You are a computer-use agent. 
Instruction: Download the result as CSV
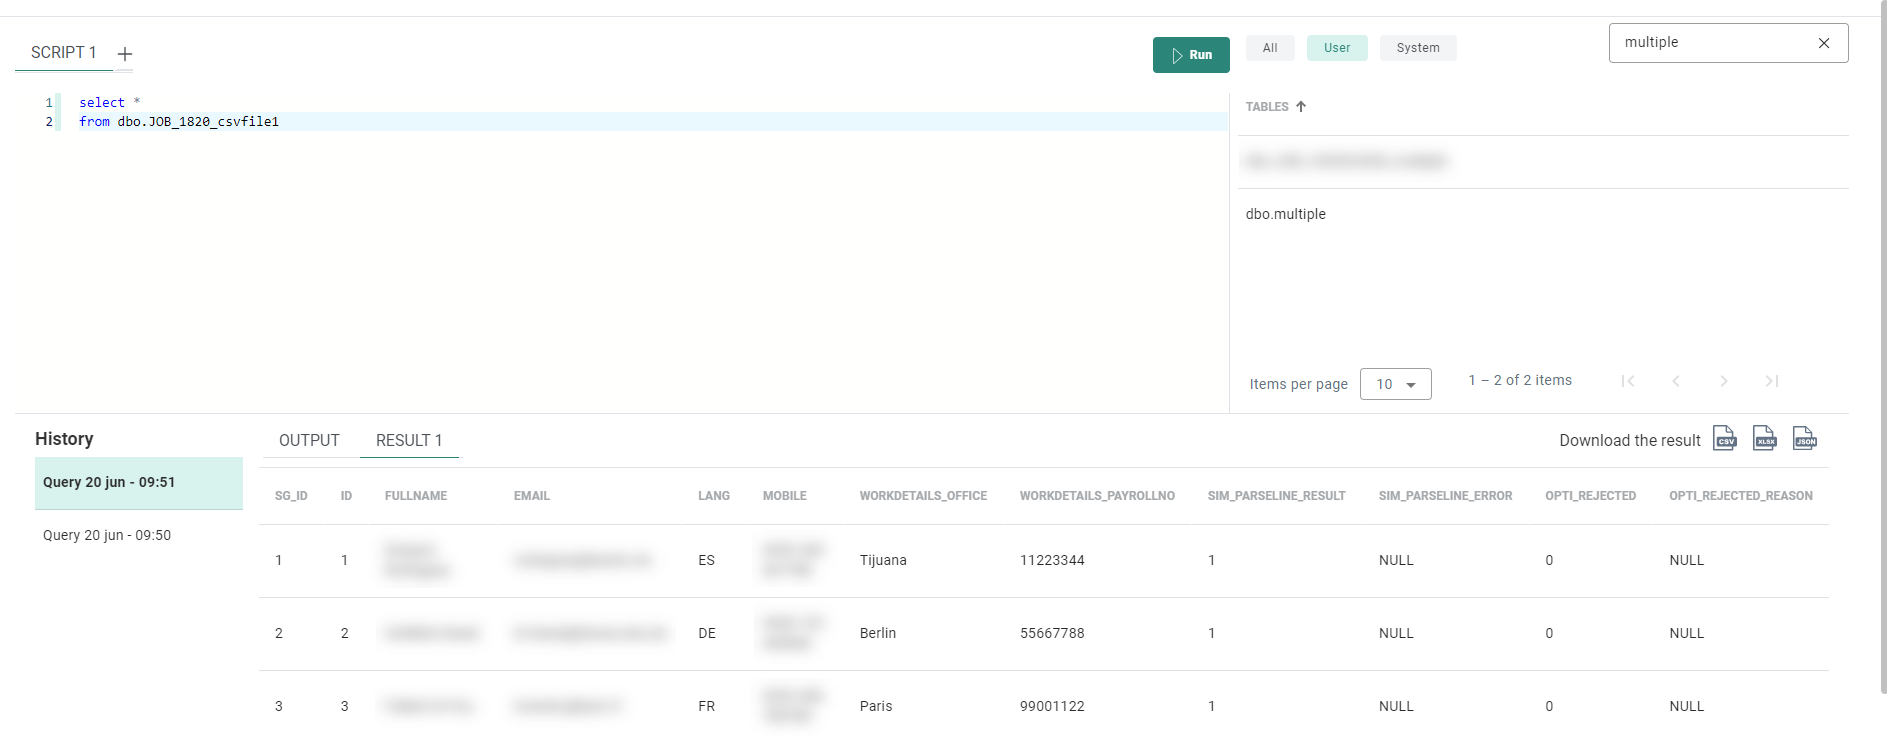1724,439
